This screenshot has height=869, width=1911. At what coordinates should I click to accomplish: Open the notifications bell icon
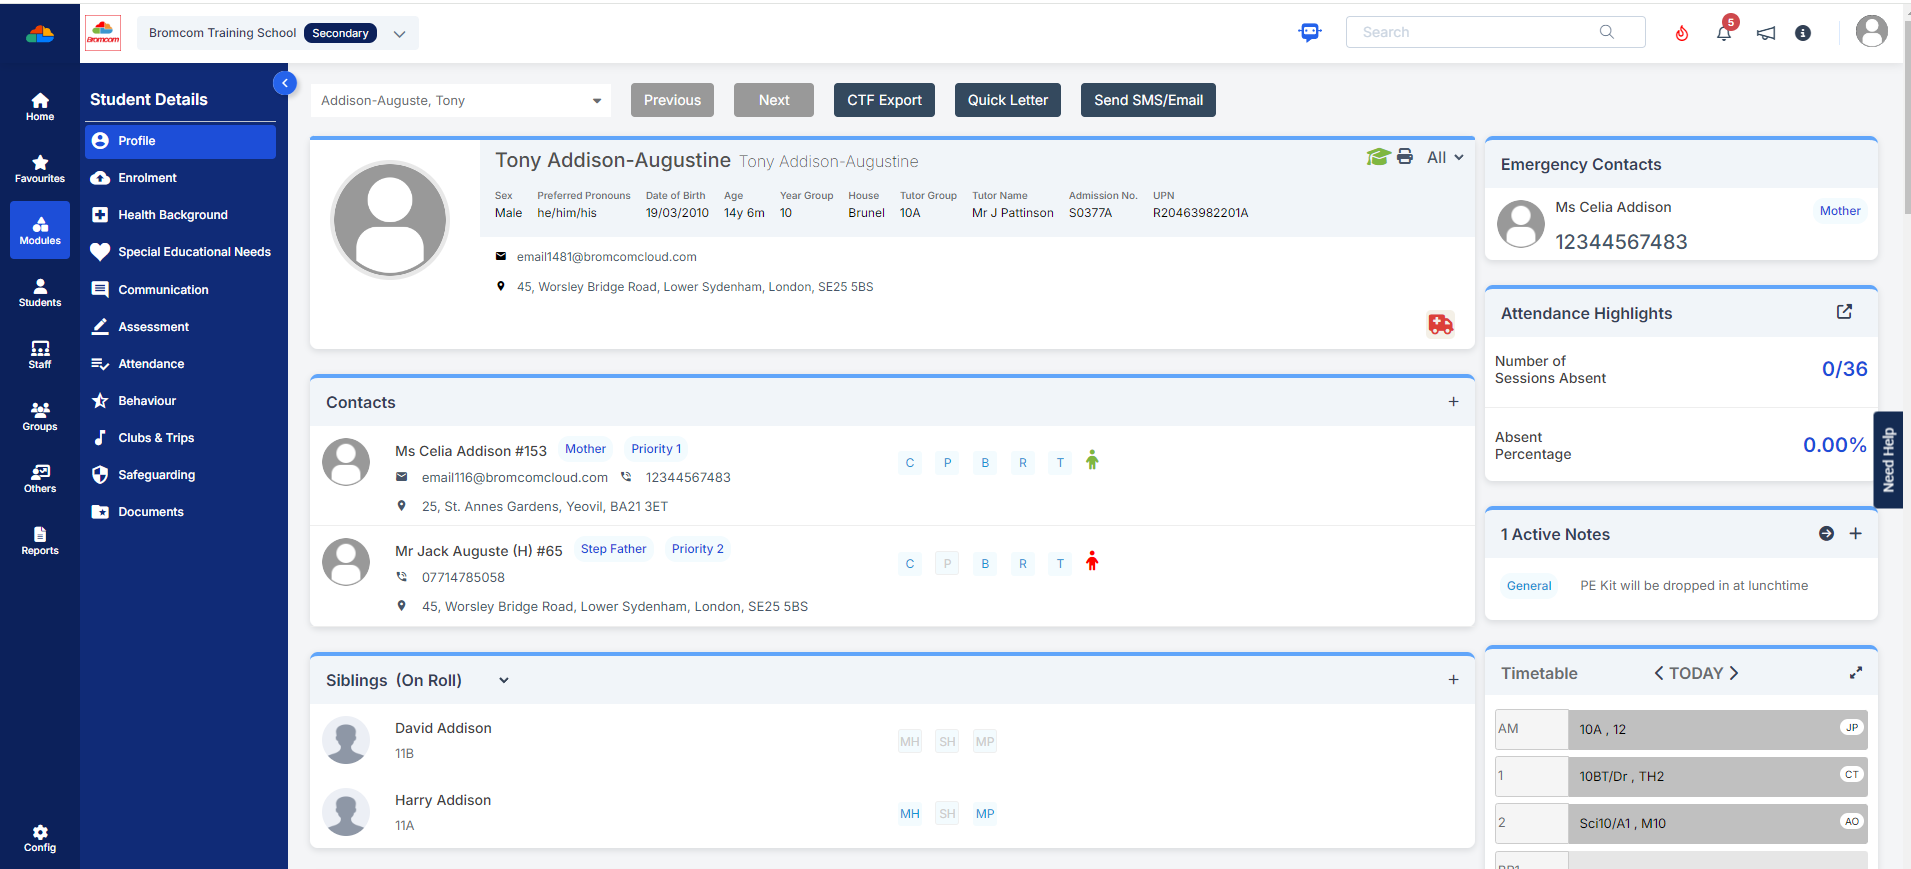(1723, 33)
